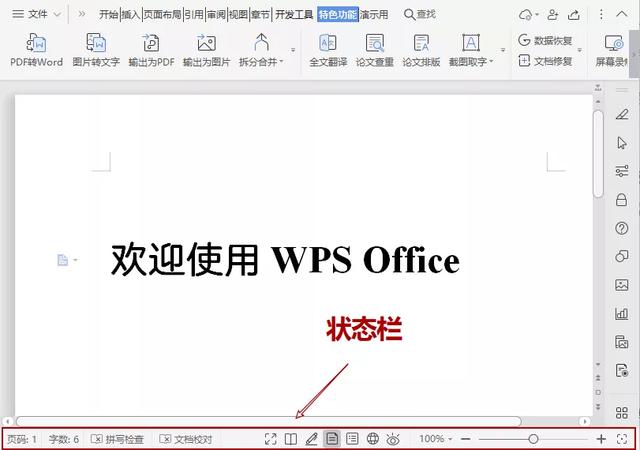Screen dimensions: 640x450
Task: Choose 输出为PDF export option
Action: click(x=151, y=50)
